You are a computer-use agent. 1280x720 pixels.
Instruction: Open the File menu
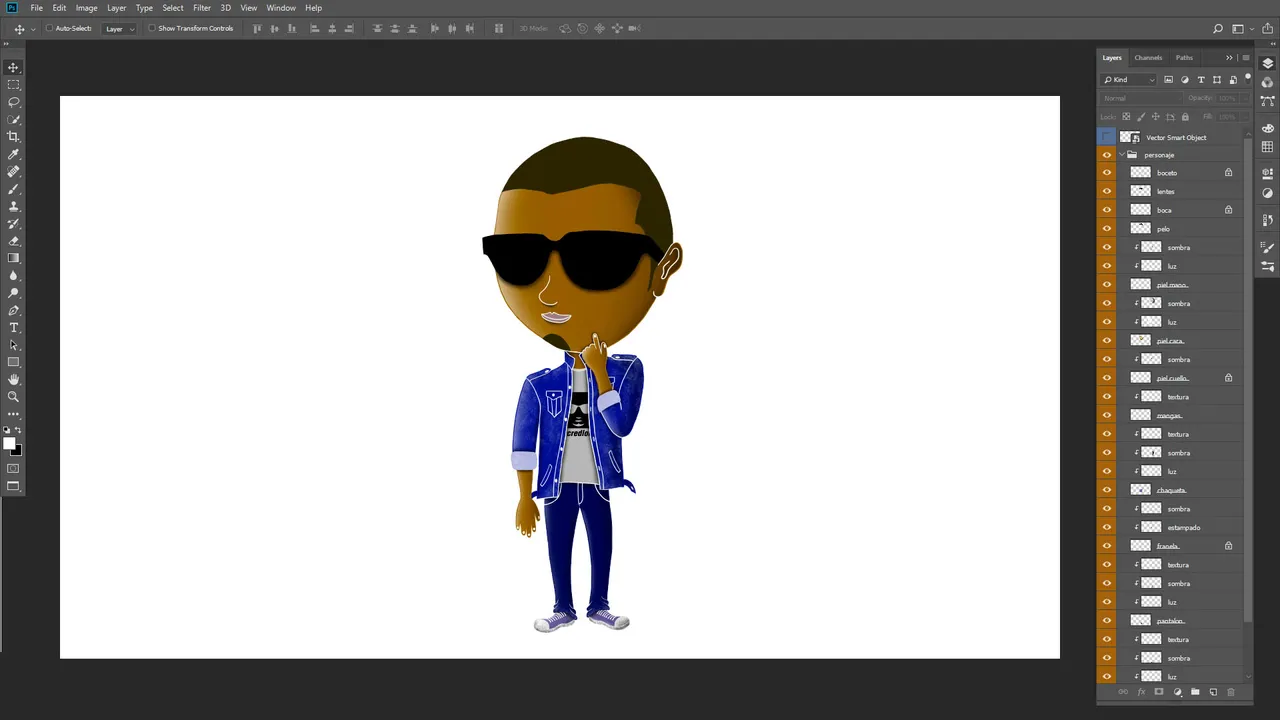pyautogui.click(x=37, y=8)
